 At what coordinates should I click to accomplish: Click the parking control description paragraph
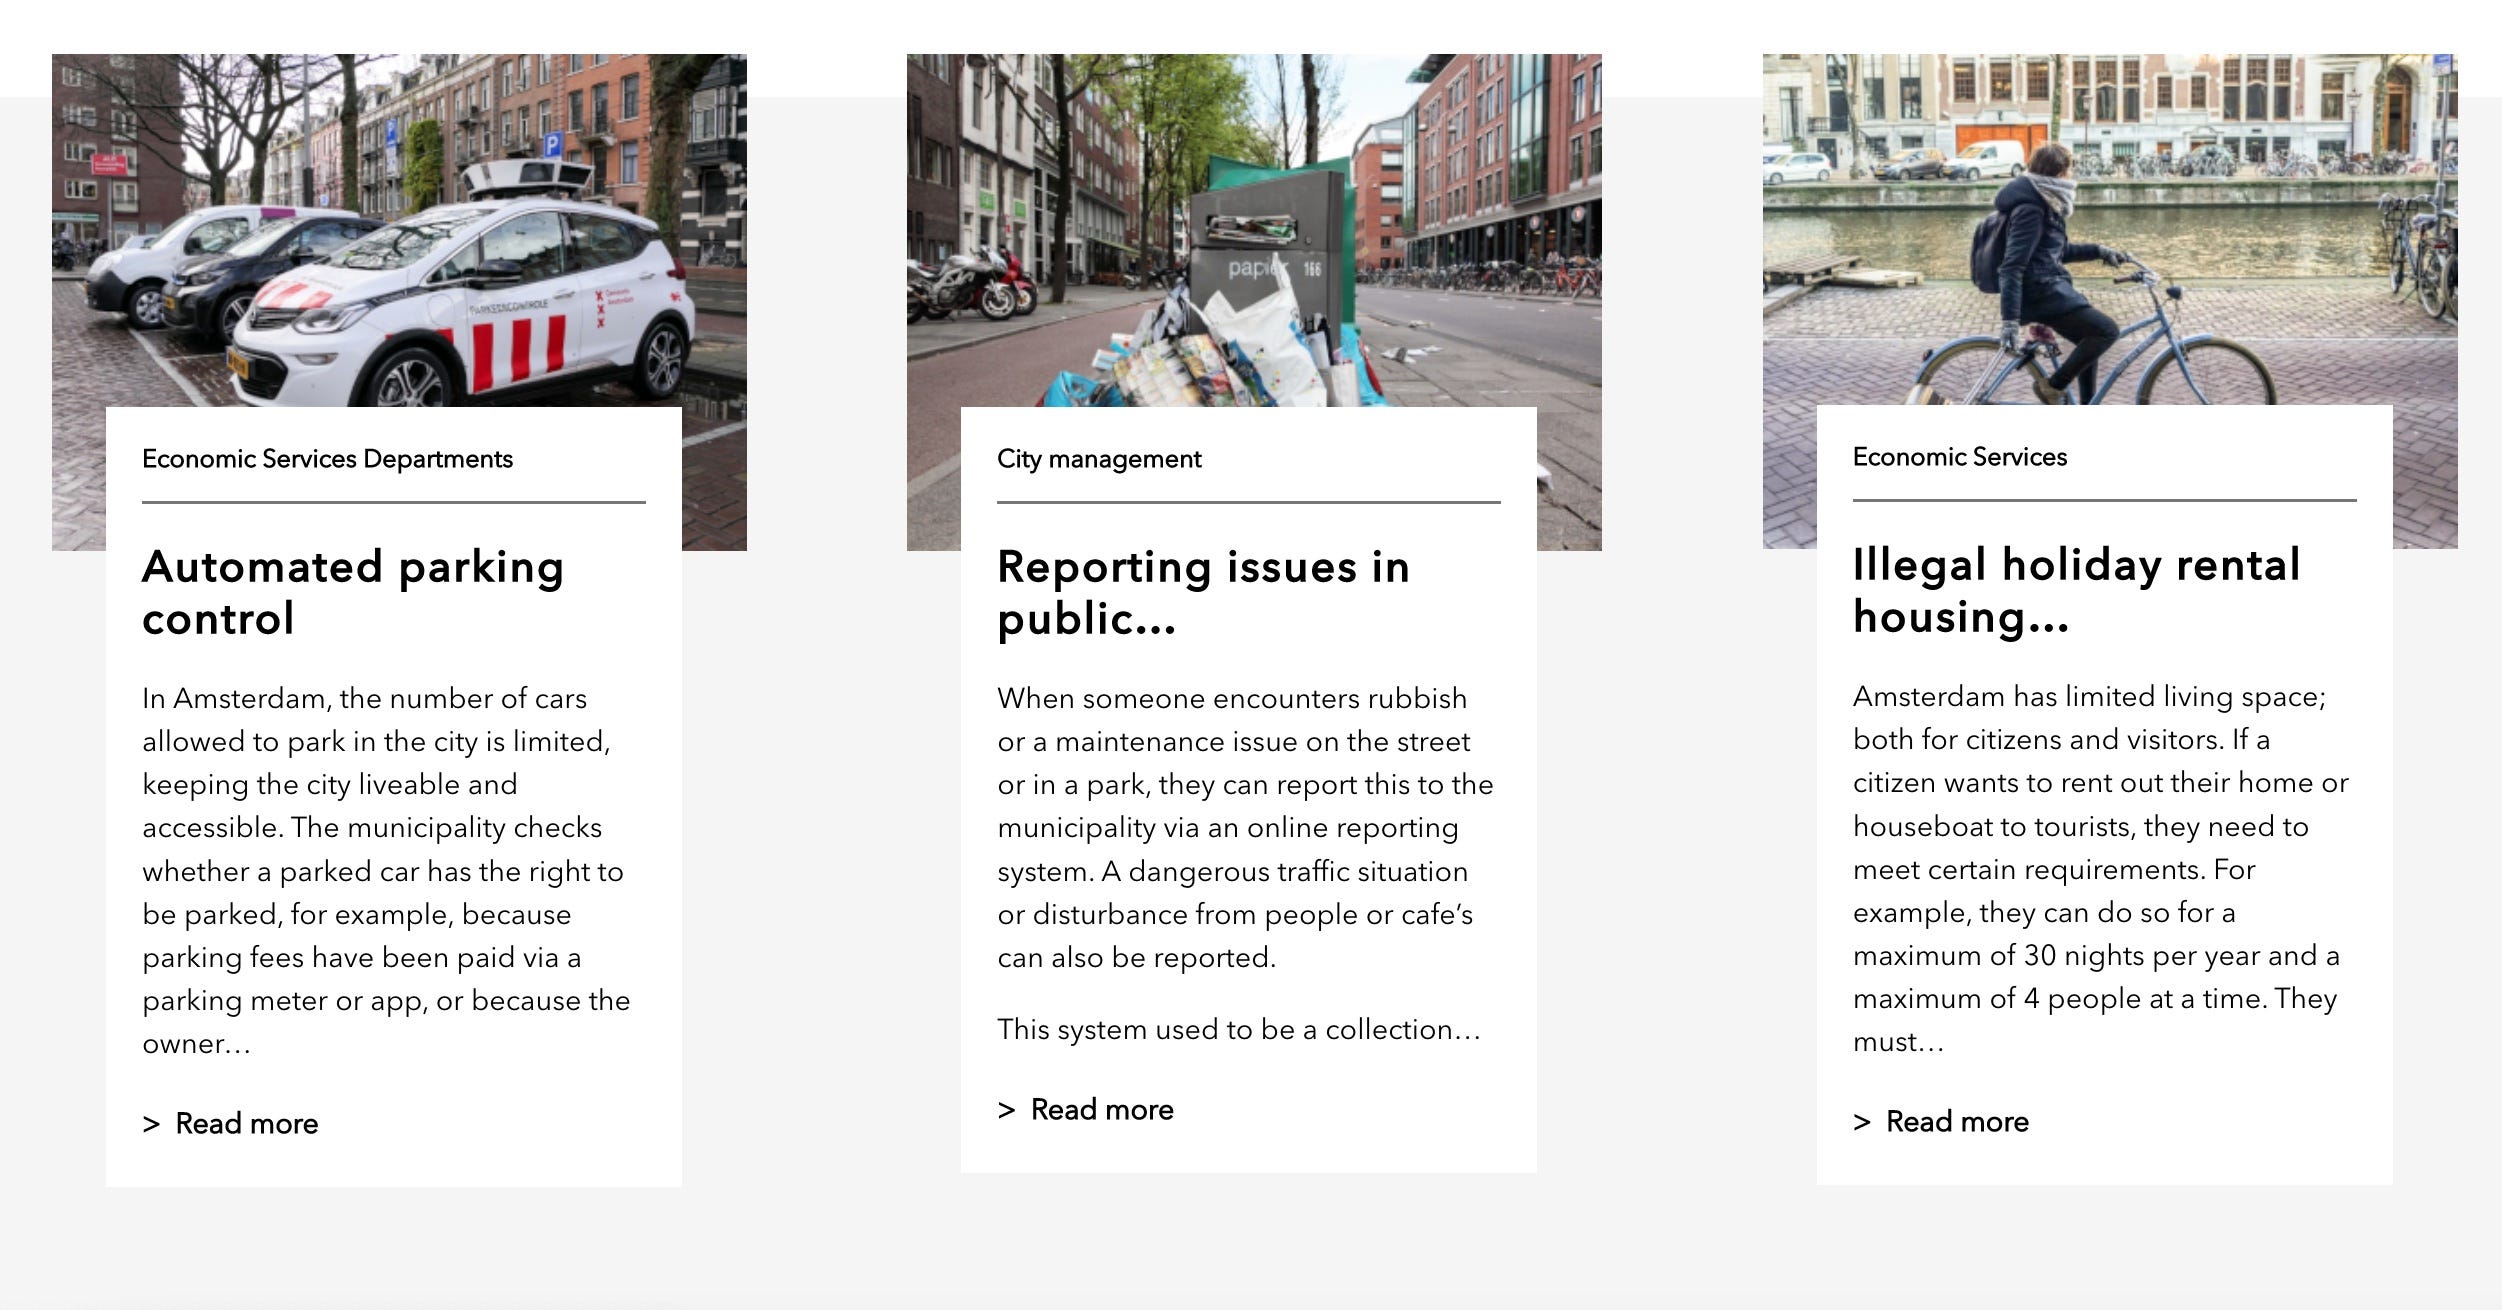[x=385, y=870]
